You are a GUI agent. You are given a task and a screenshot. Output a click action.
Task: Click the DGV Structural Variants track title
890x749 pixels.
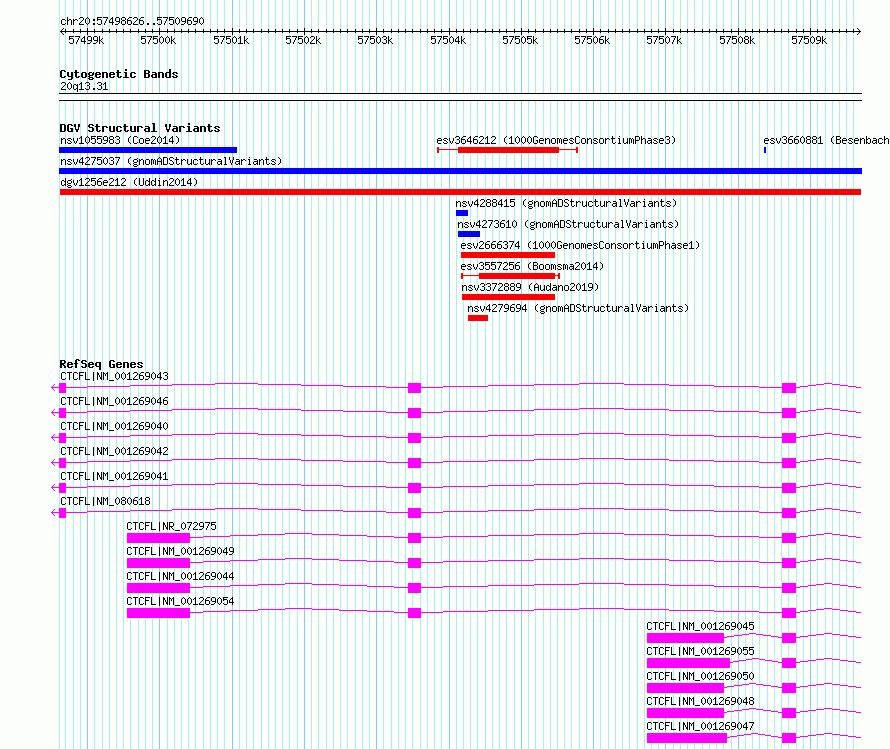[140, 128]
